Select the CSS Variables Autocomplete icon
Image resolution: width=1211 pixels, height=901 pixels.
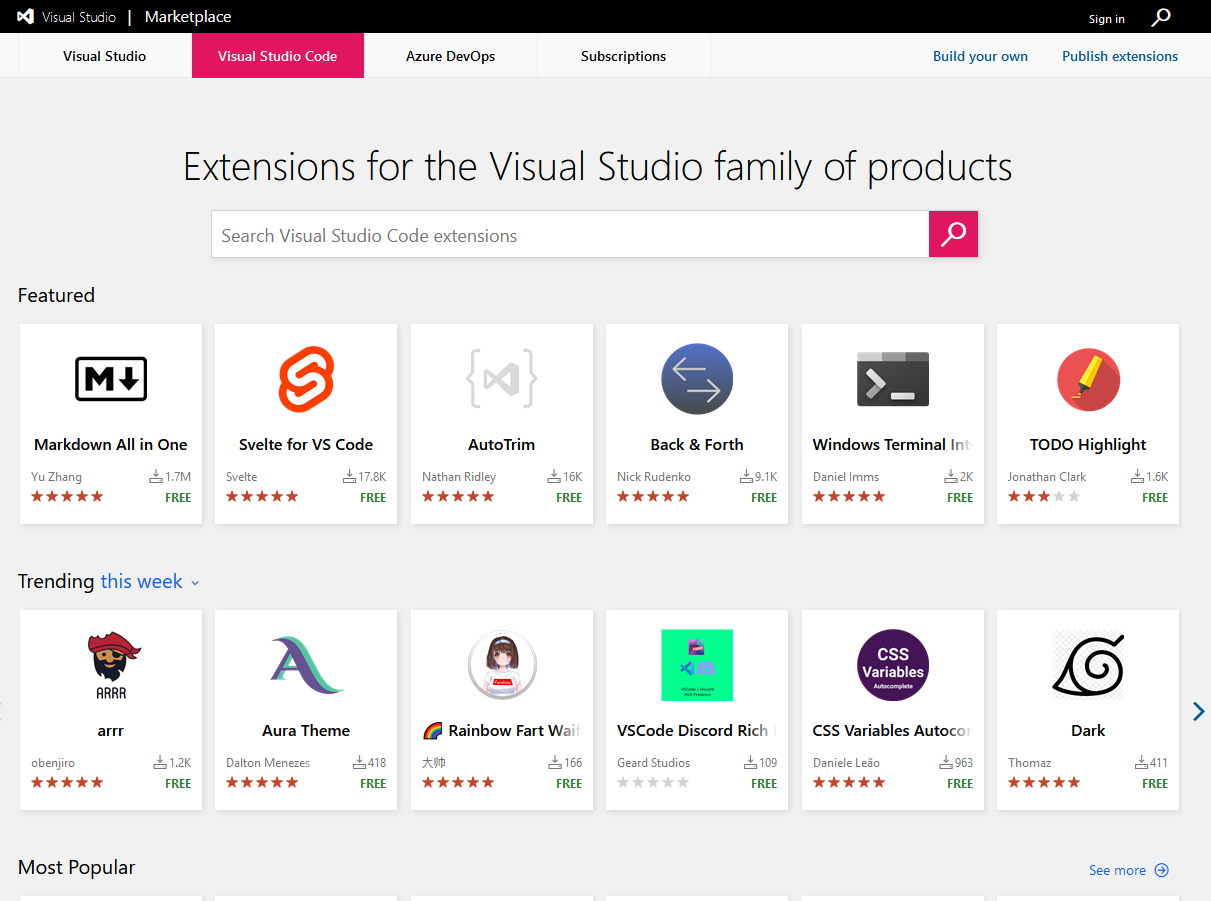pyautogui.click(x=892, y=664)
